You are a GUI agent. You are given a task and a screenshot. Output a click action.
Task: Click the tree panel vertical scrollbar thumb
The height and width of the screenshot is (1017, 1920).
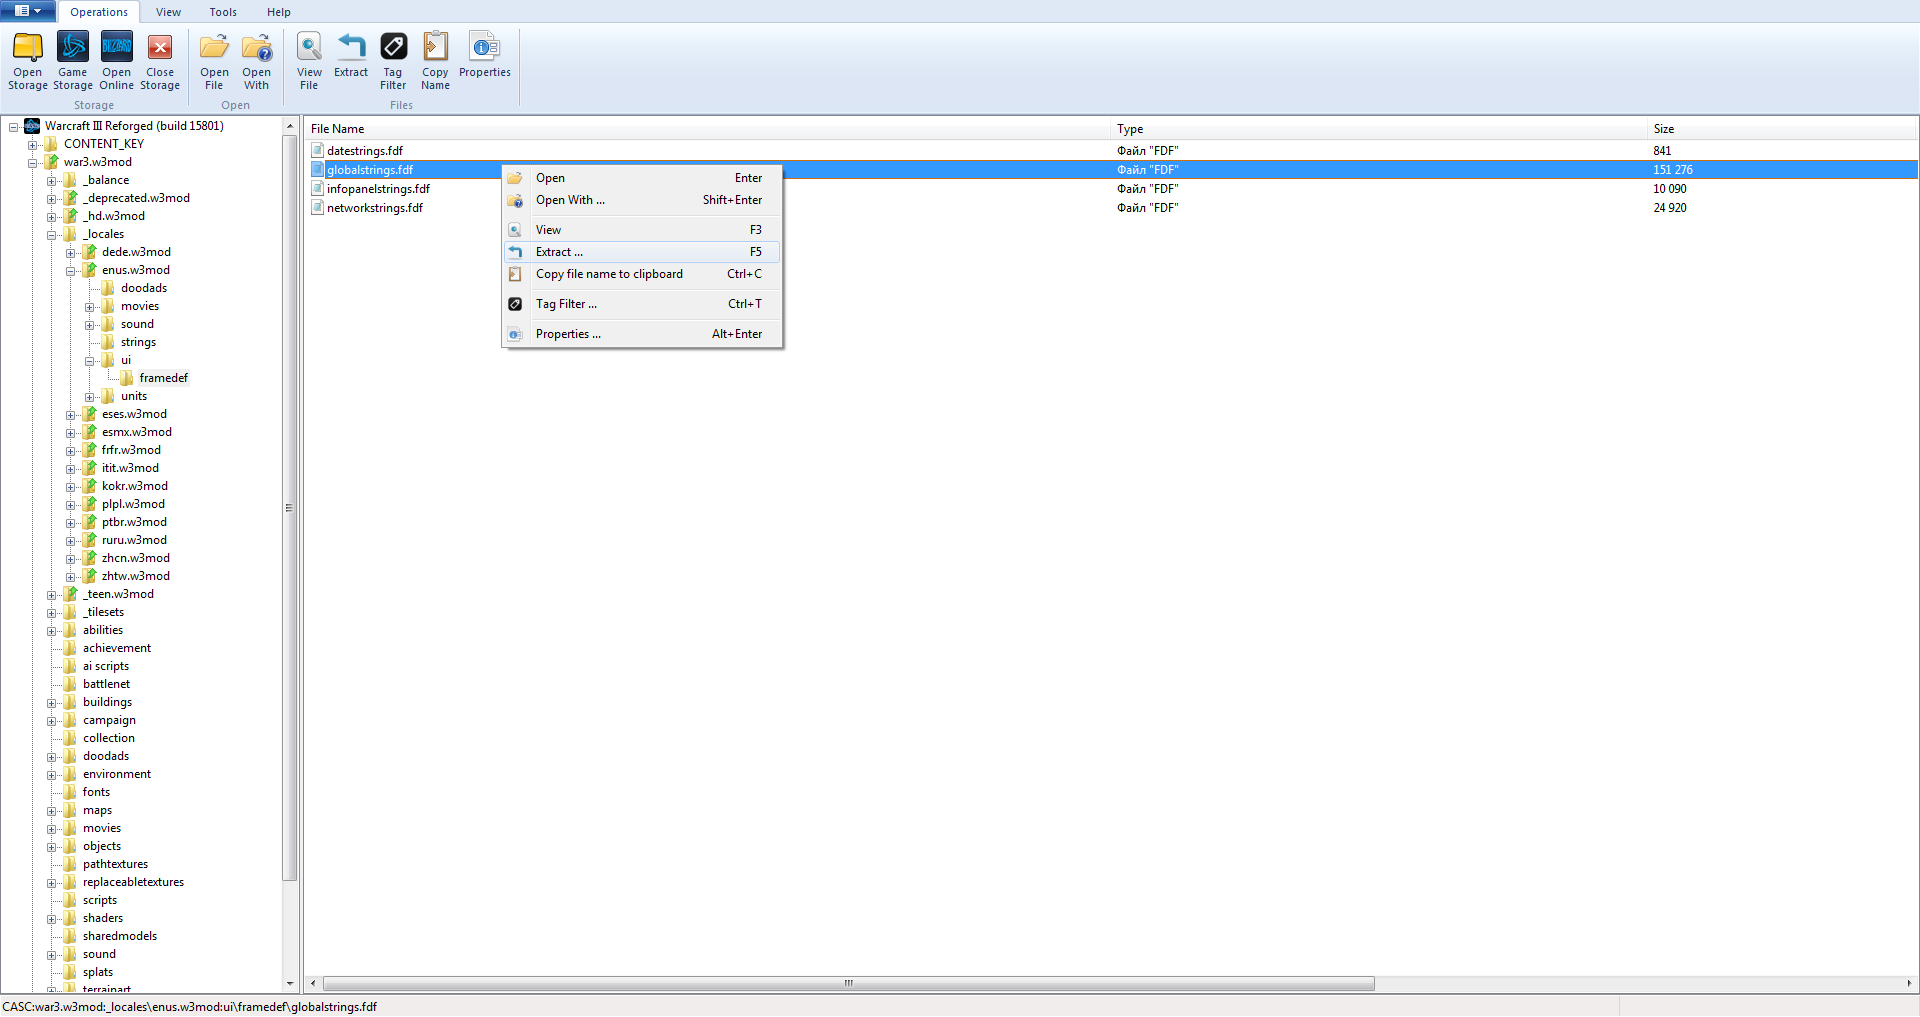tap(290, 507)
